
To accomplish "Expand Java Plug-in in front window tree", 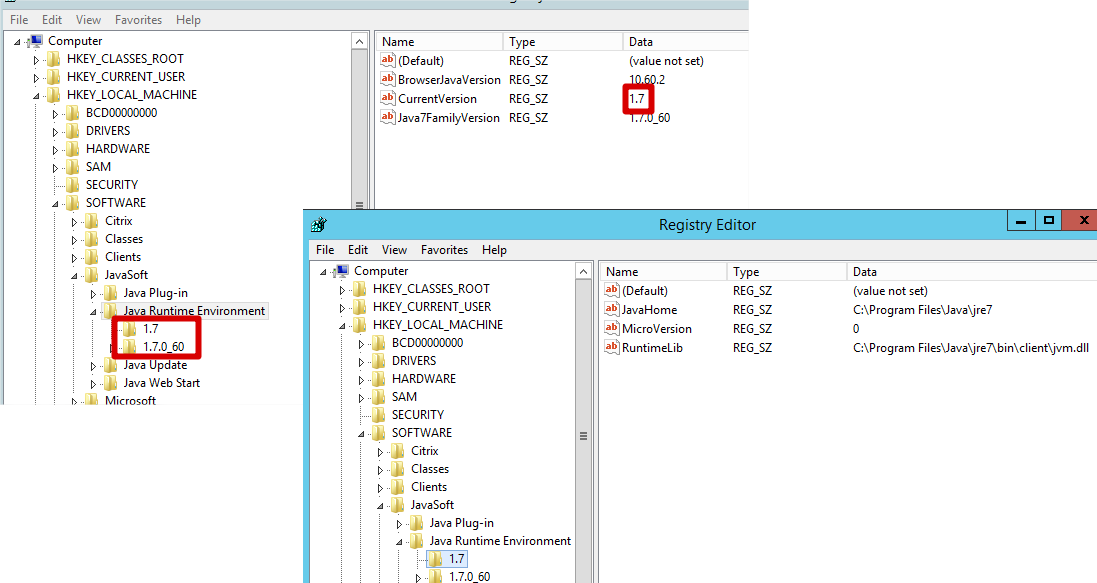I will (x=399, y=524).
